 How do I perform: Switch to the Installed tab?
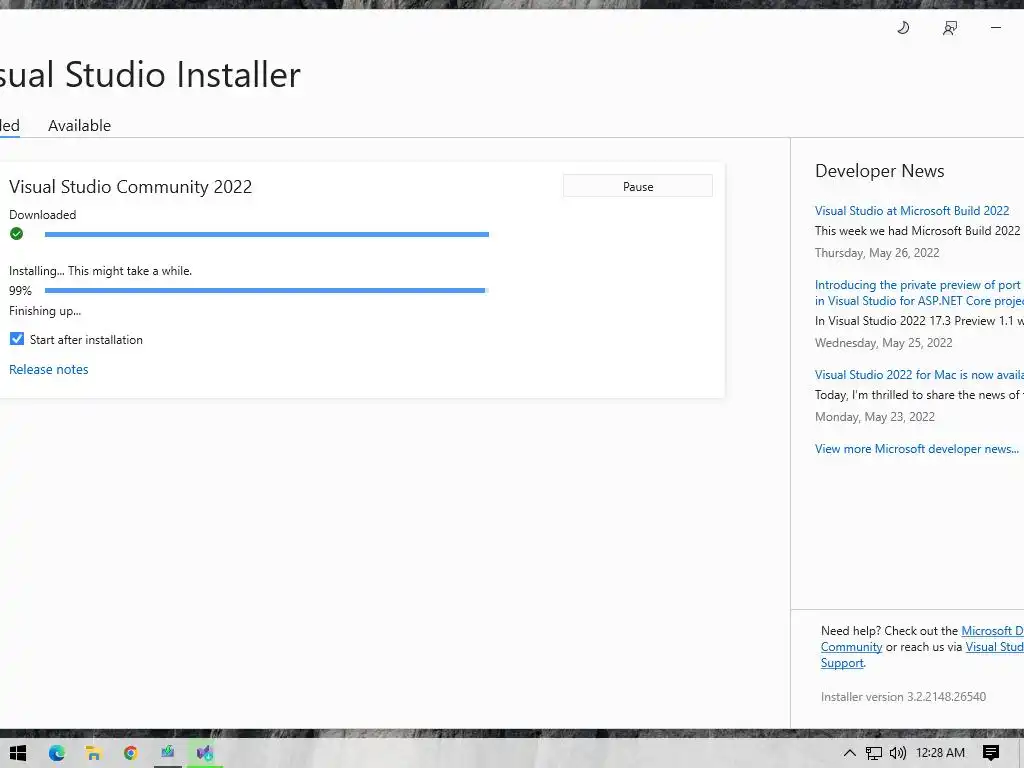click(9, 125)
